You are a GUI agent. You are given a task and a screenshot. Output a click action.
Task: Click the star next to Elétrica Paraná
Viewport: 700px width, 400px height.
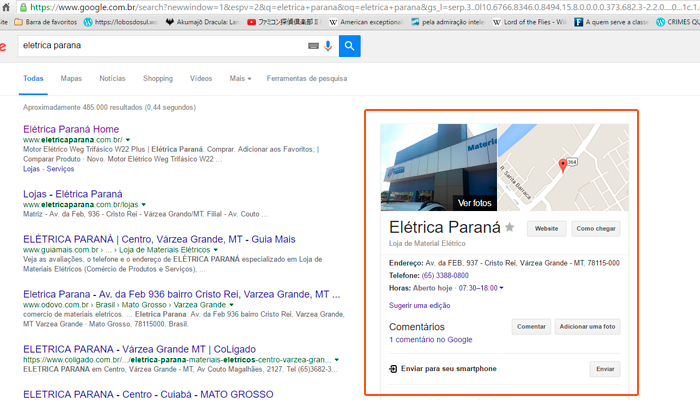click(x=509, y=228)
